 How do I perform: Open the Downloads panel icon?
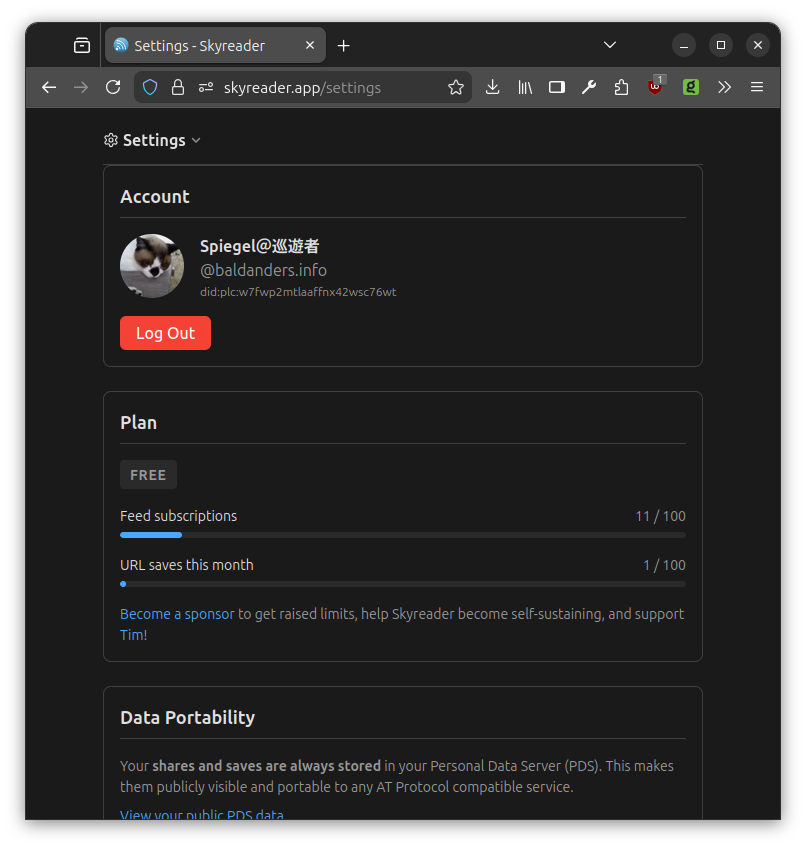pos(492,87)
